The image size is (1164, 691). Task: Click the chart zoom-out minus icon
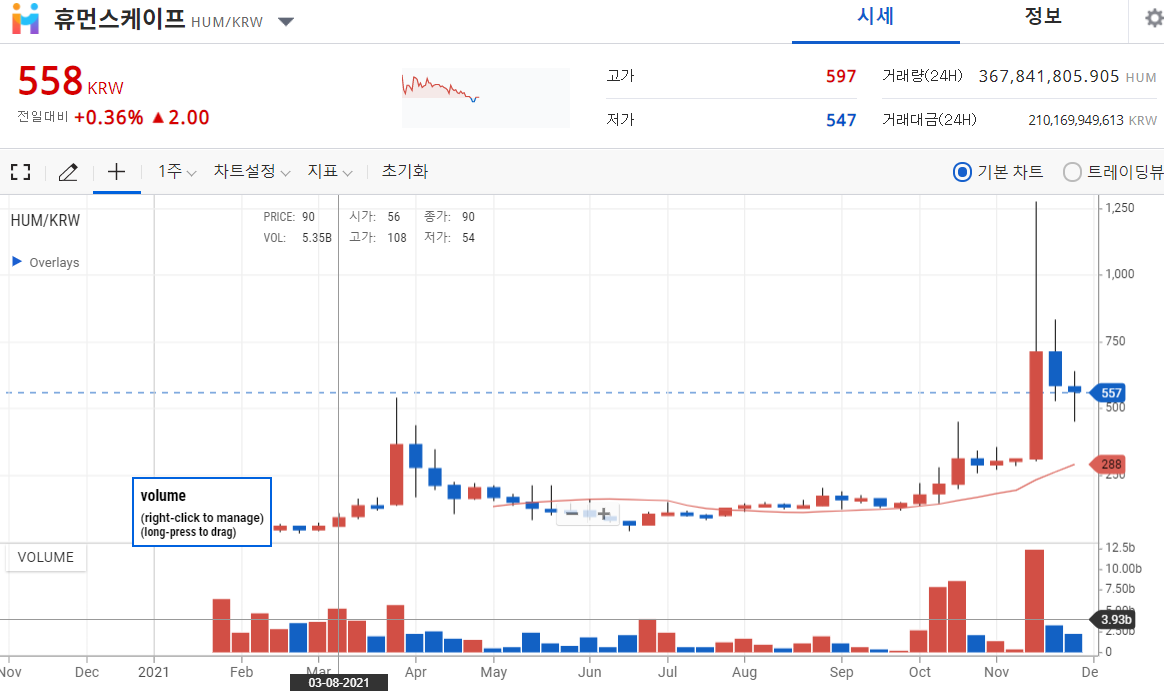pyautogui.click(x=572, y=513)
